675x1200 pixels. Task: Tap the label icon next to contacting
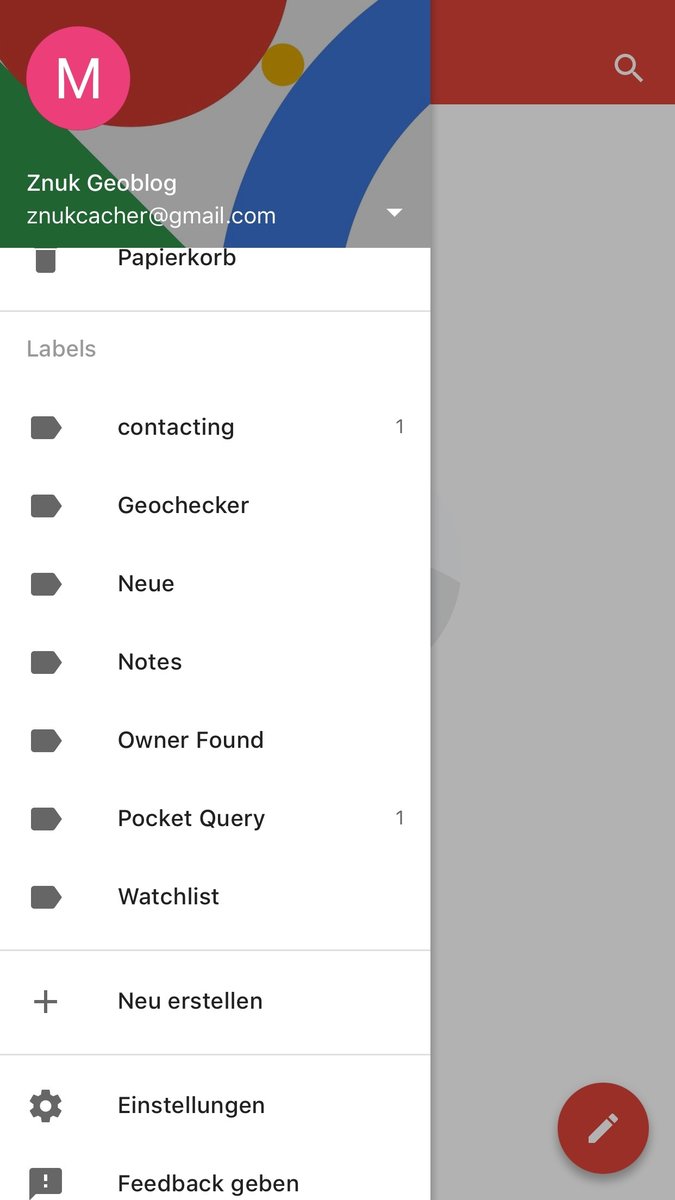pos(46,427)
